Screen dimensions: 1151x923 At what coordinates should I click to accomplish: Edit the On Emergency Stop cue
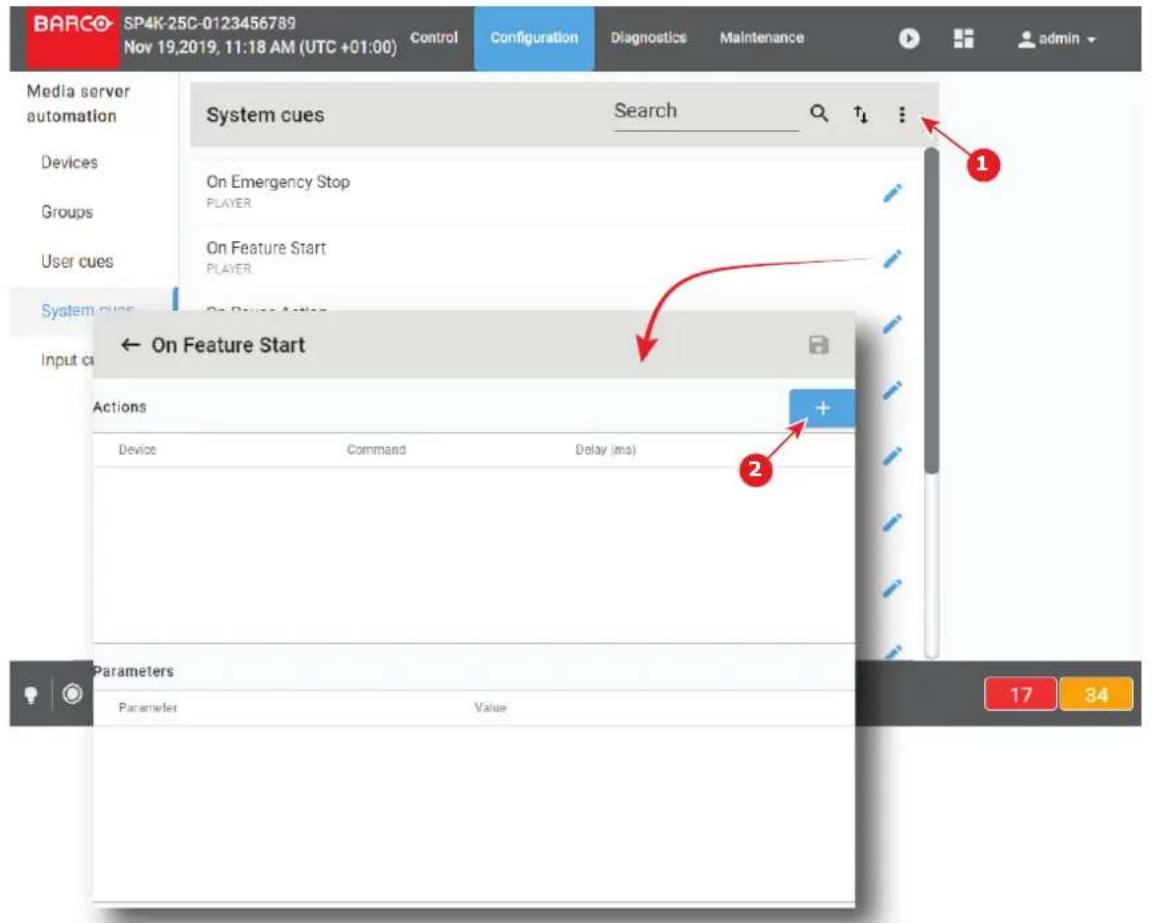pos(892,193)
